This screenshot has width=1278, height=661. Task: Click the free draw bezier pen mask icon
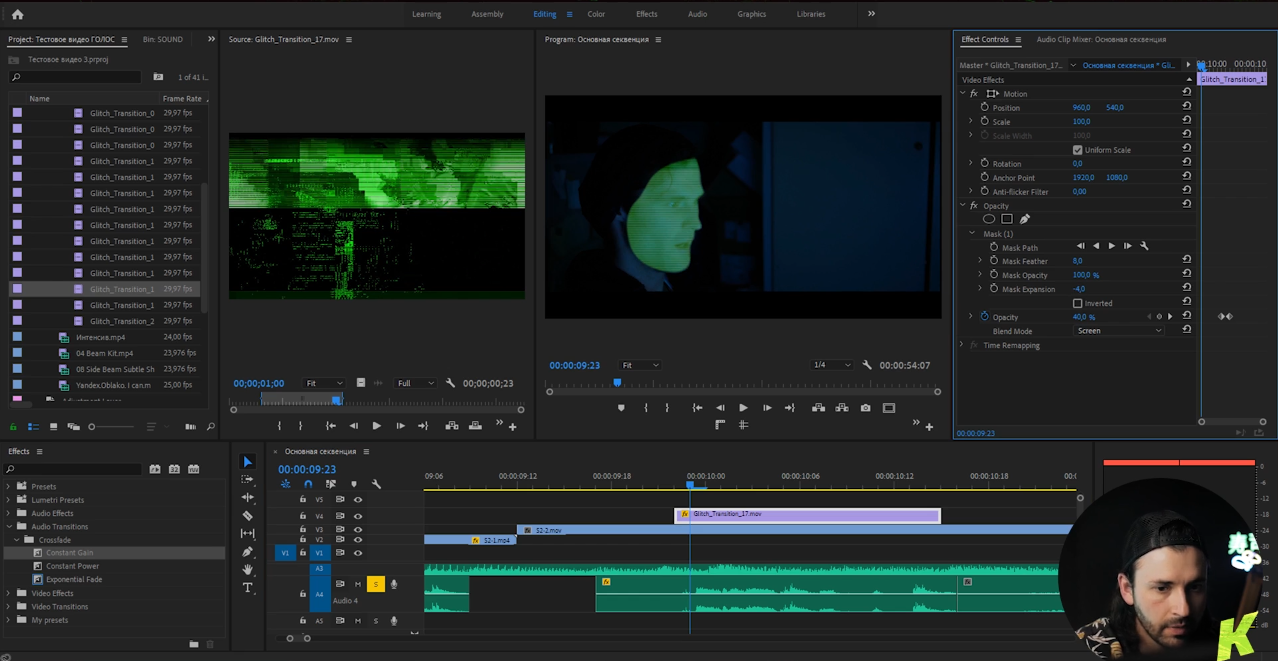point(1025,219)
